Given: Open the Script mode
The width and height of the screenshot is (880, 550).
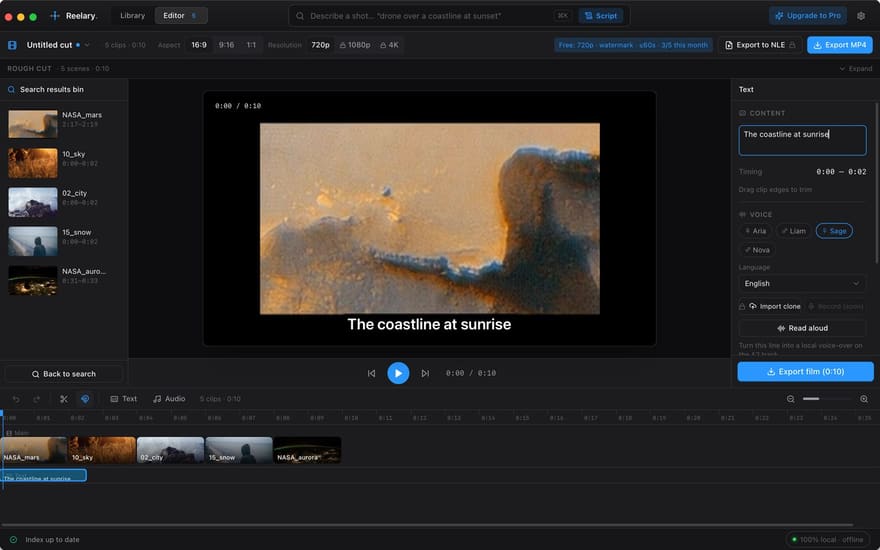Looking at the screenshot, I should pos(601,16).
